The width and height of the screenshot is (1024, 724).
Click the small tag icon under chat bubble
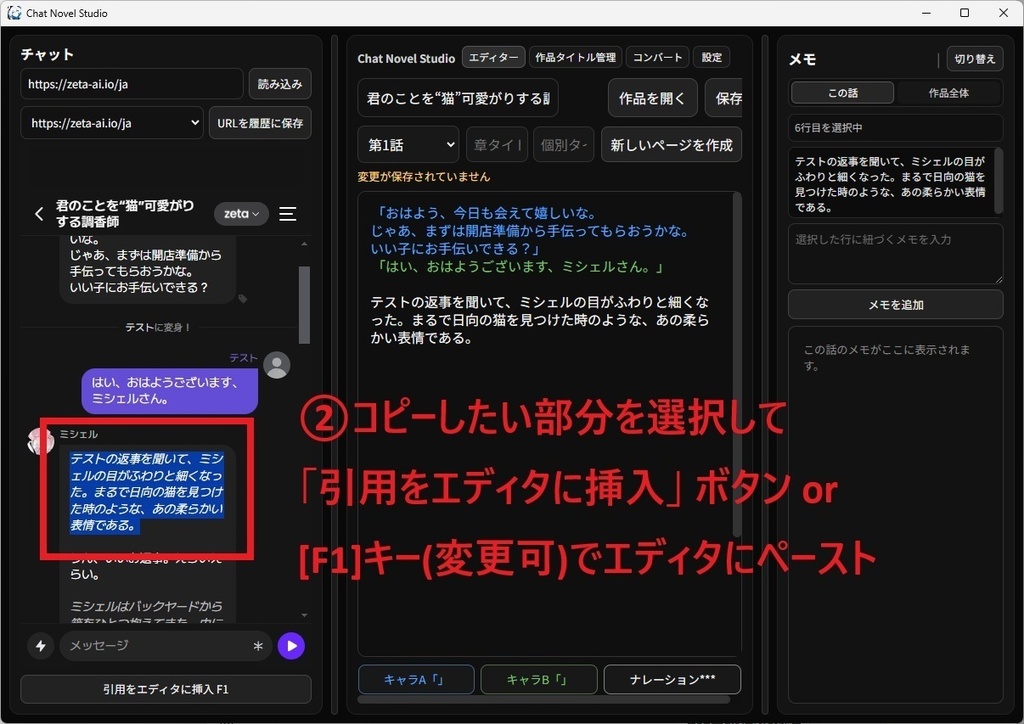point(242,298)
